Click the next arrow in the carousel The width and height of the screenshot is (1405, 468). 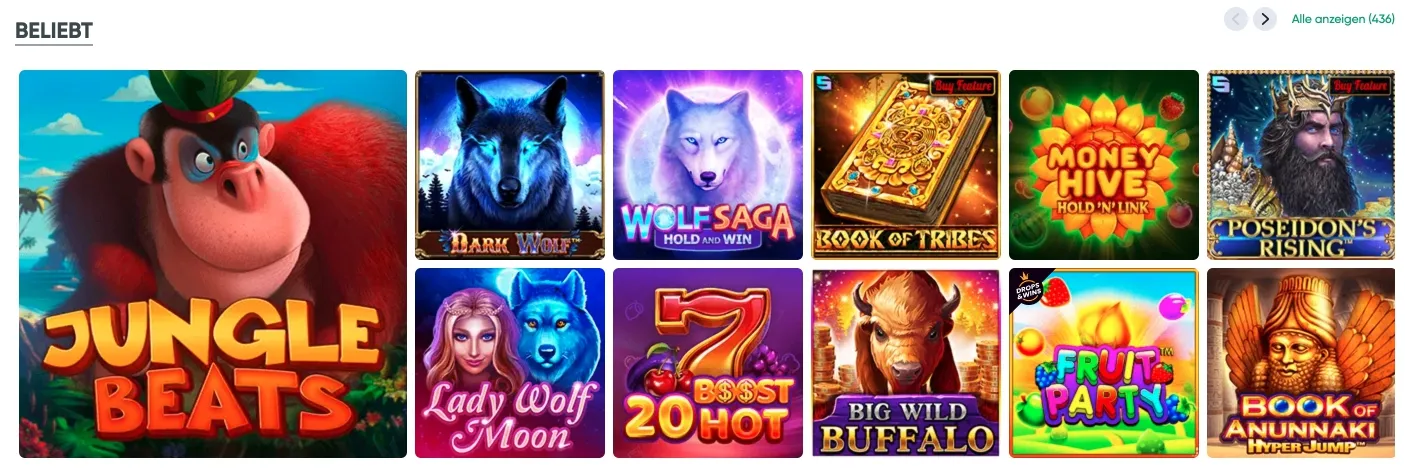tap(1265, 19)
